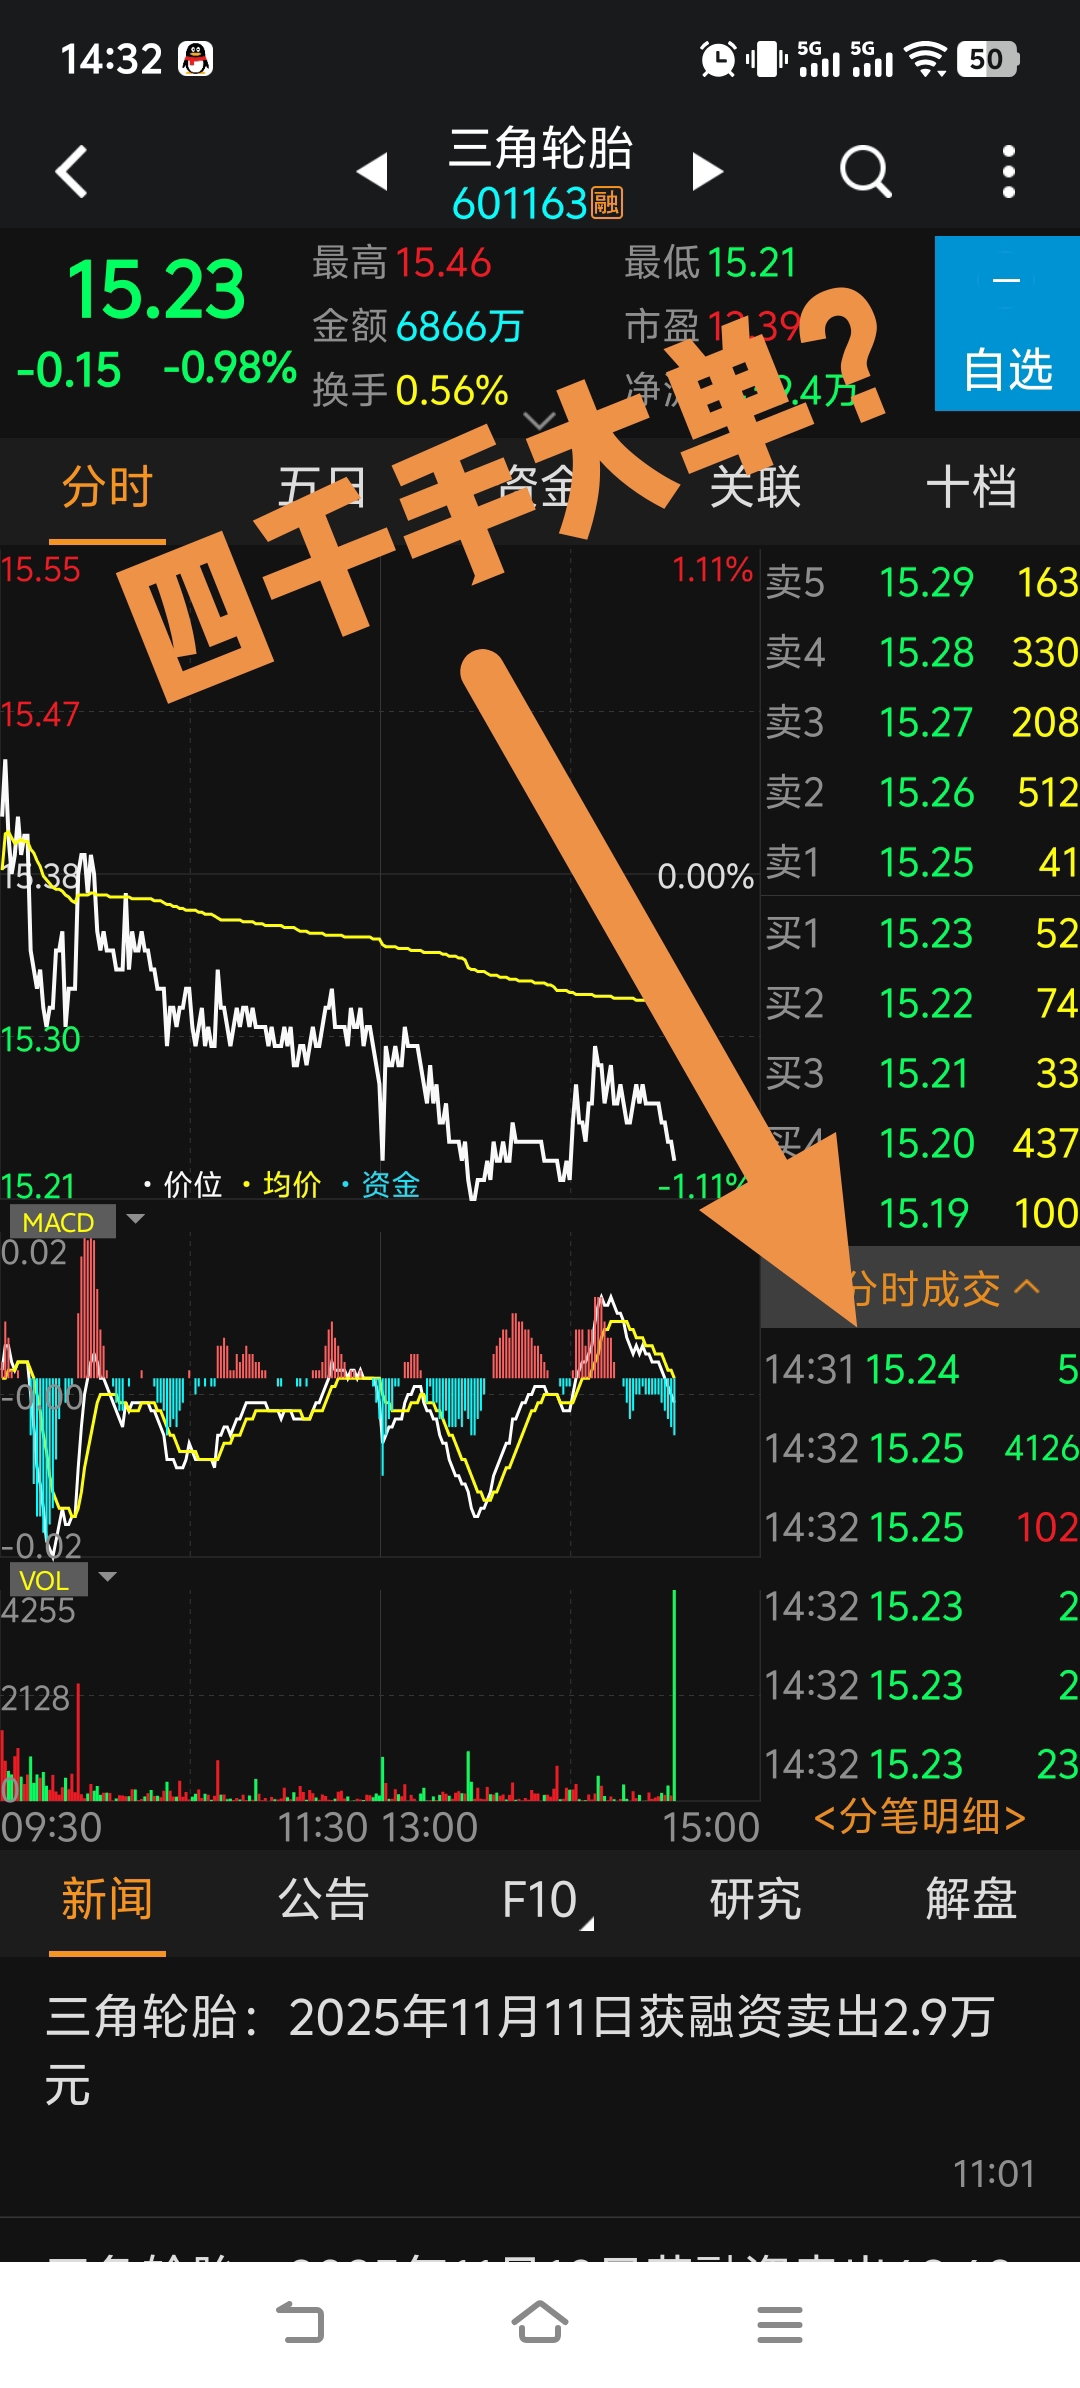Viewport: 1080px width, 2388px height.
Task: Switch to the 十档 tab
Action: [x=971, y=487]
